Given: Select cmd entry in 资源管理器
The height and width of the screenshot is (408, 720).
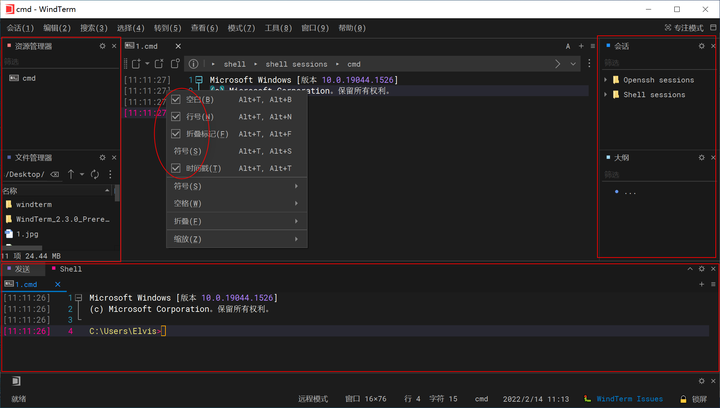Looking at the screenshot, I should 23,78.
